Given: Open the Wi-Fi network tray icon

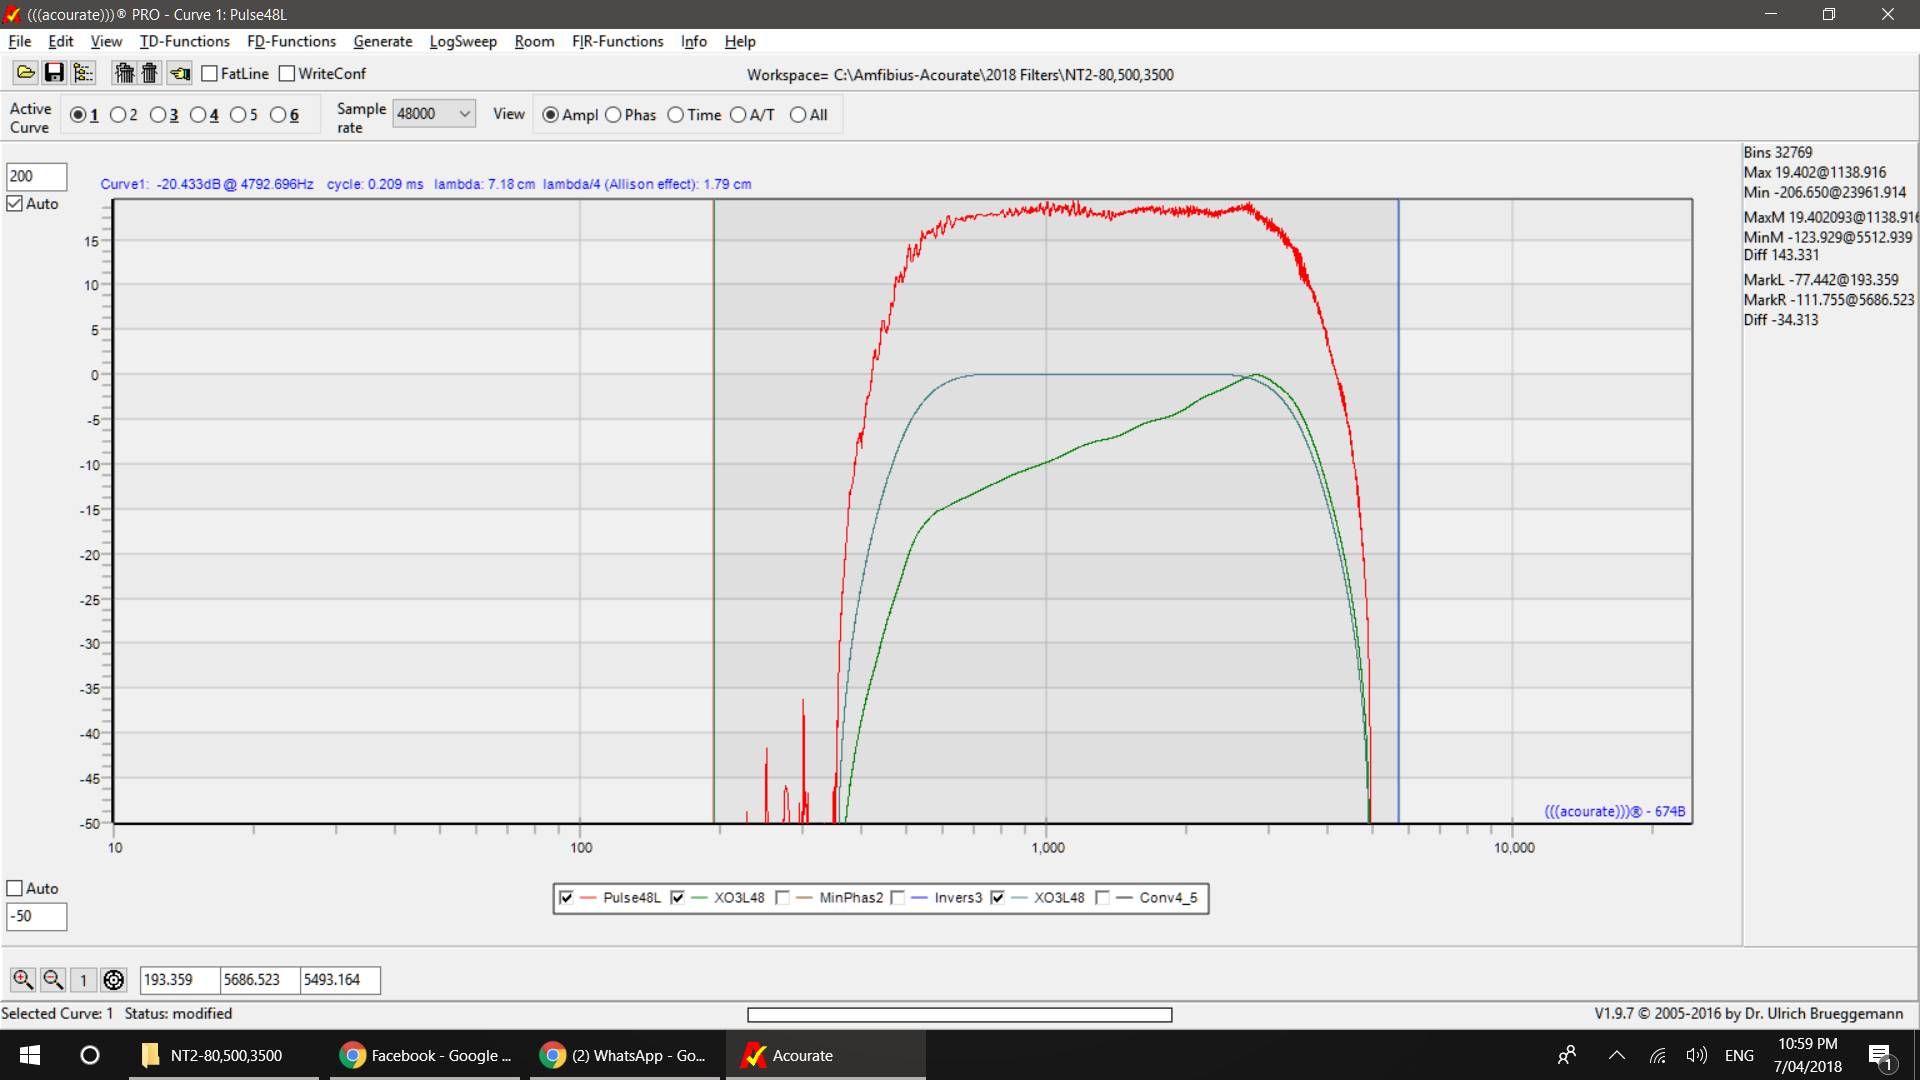Looking at the screenshot, I should point(1658,1055).
